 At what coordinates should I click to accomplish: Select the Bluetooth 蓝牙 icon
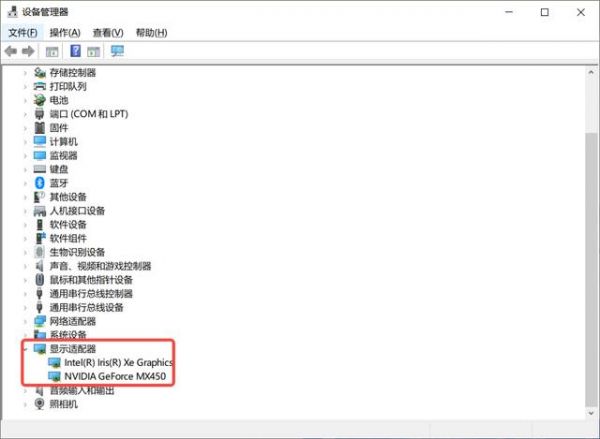[39, 183]
